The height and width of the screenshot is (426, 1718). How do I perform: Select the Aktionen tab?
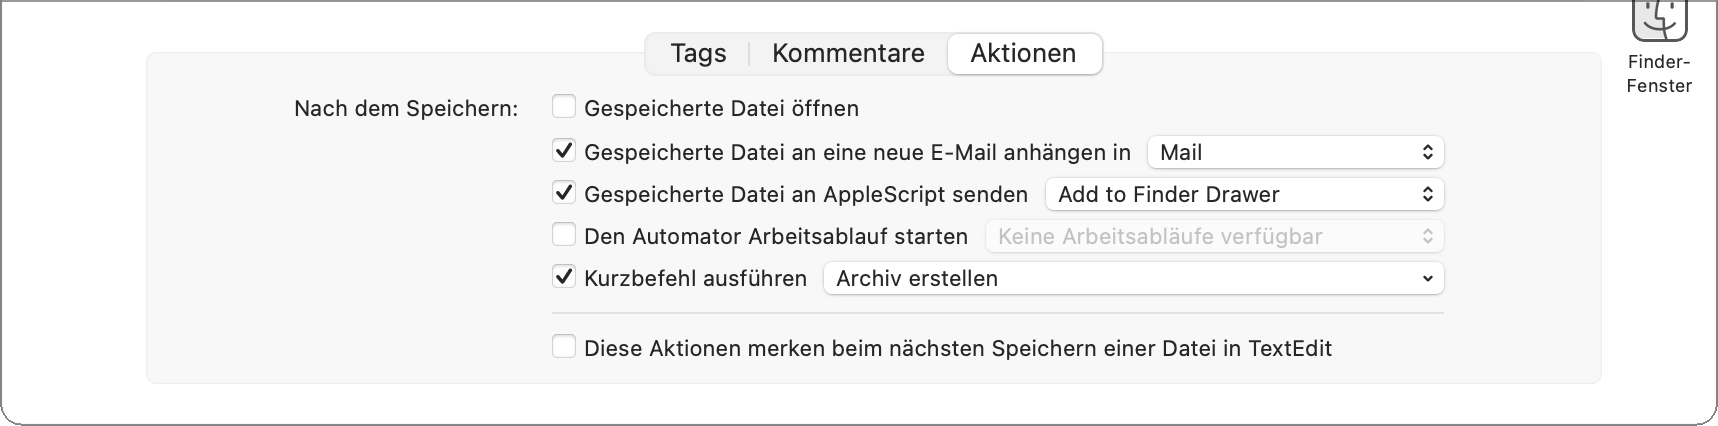(1024, 54)
